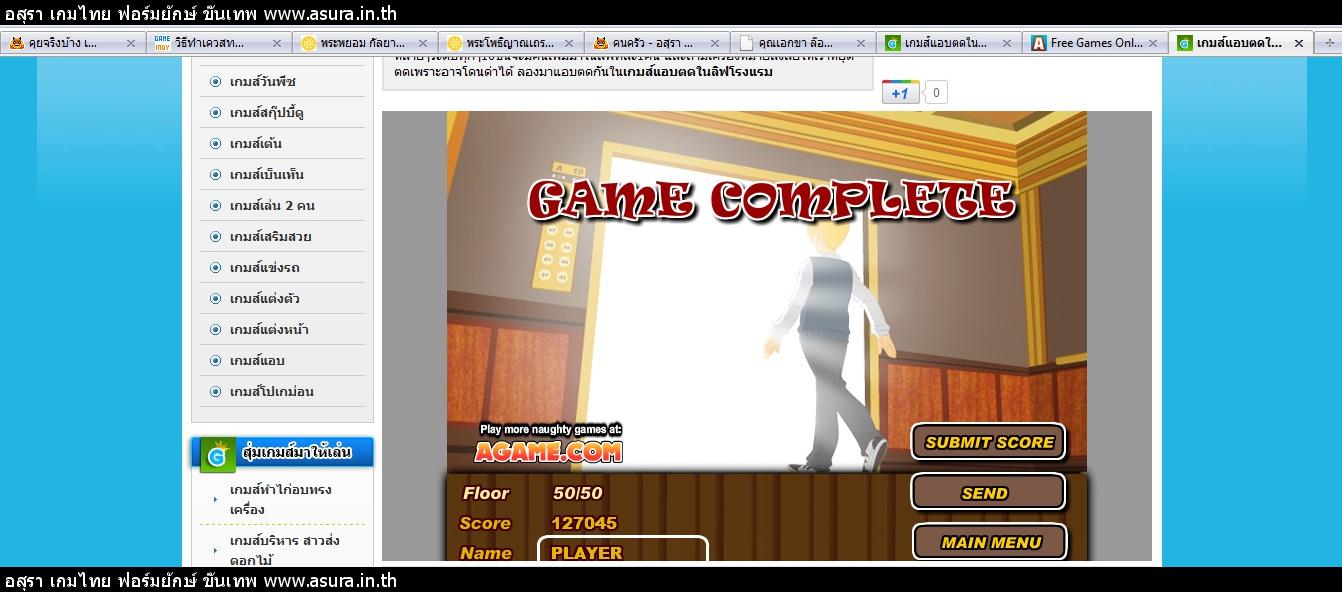Close the คุยจริงบ้าง tab

[131, 43]
